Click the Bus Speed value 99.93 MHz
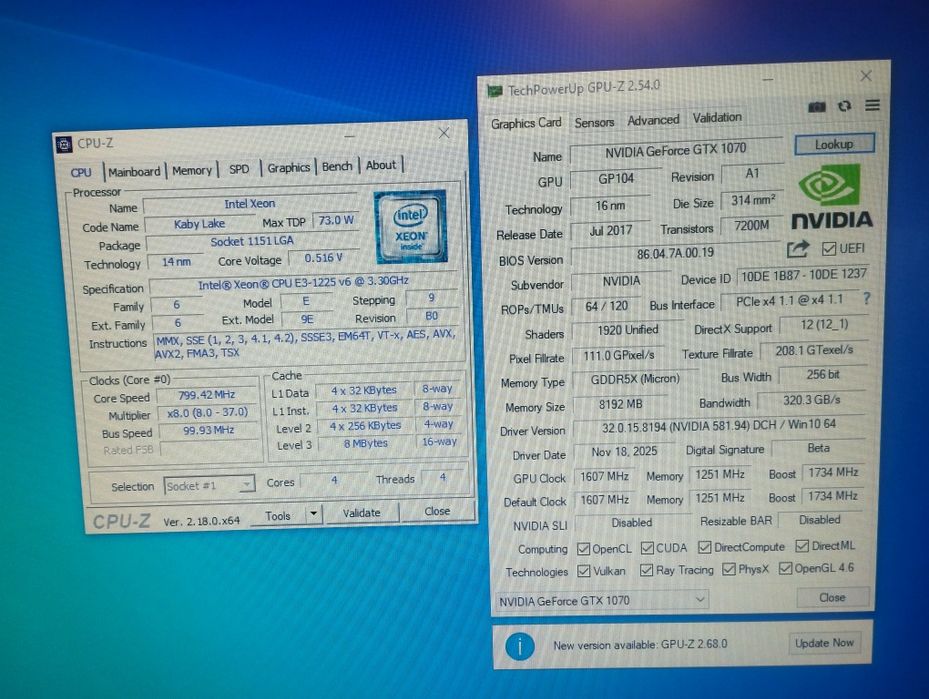Viewport: 929px width, 699px height. point(208,430)
